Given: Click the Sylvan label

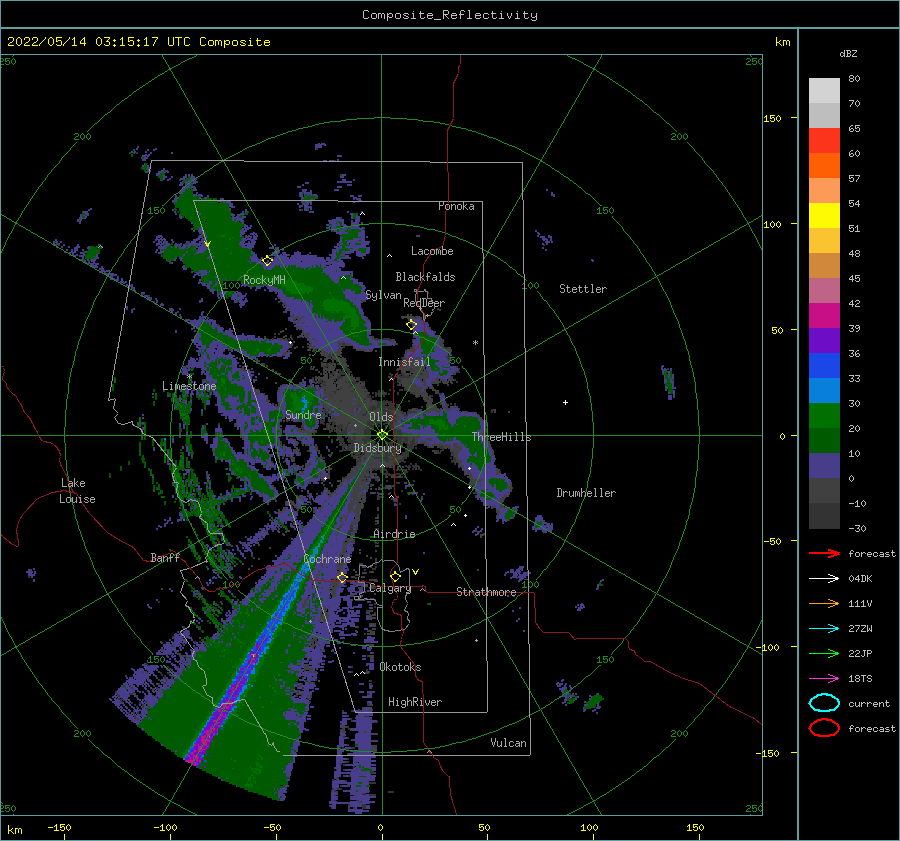Looking at the screenshot, I should (383, 295).
